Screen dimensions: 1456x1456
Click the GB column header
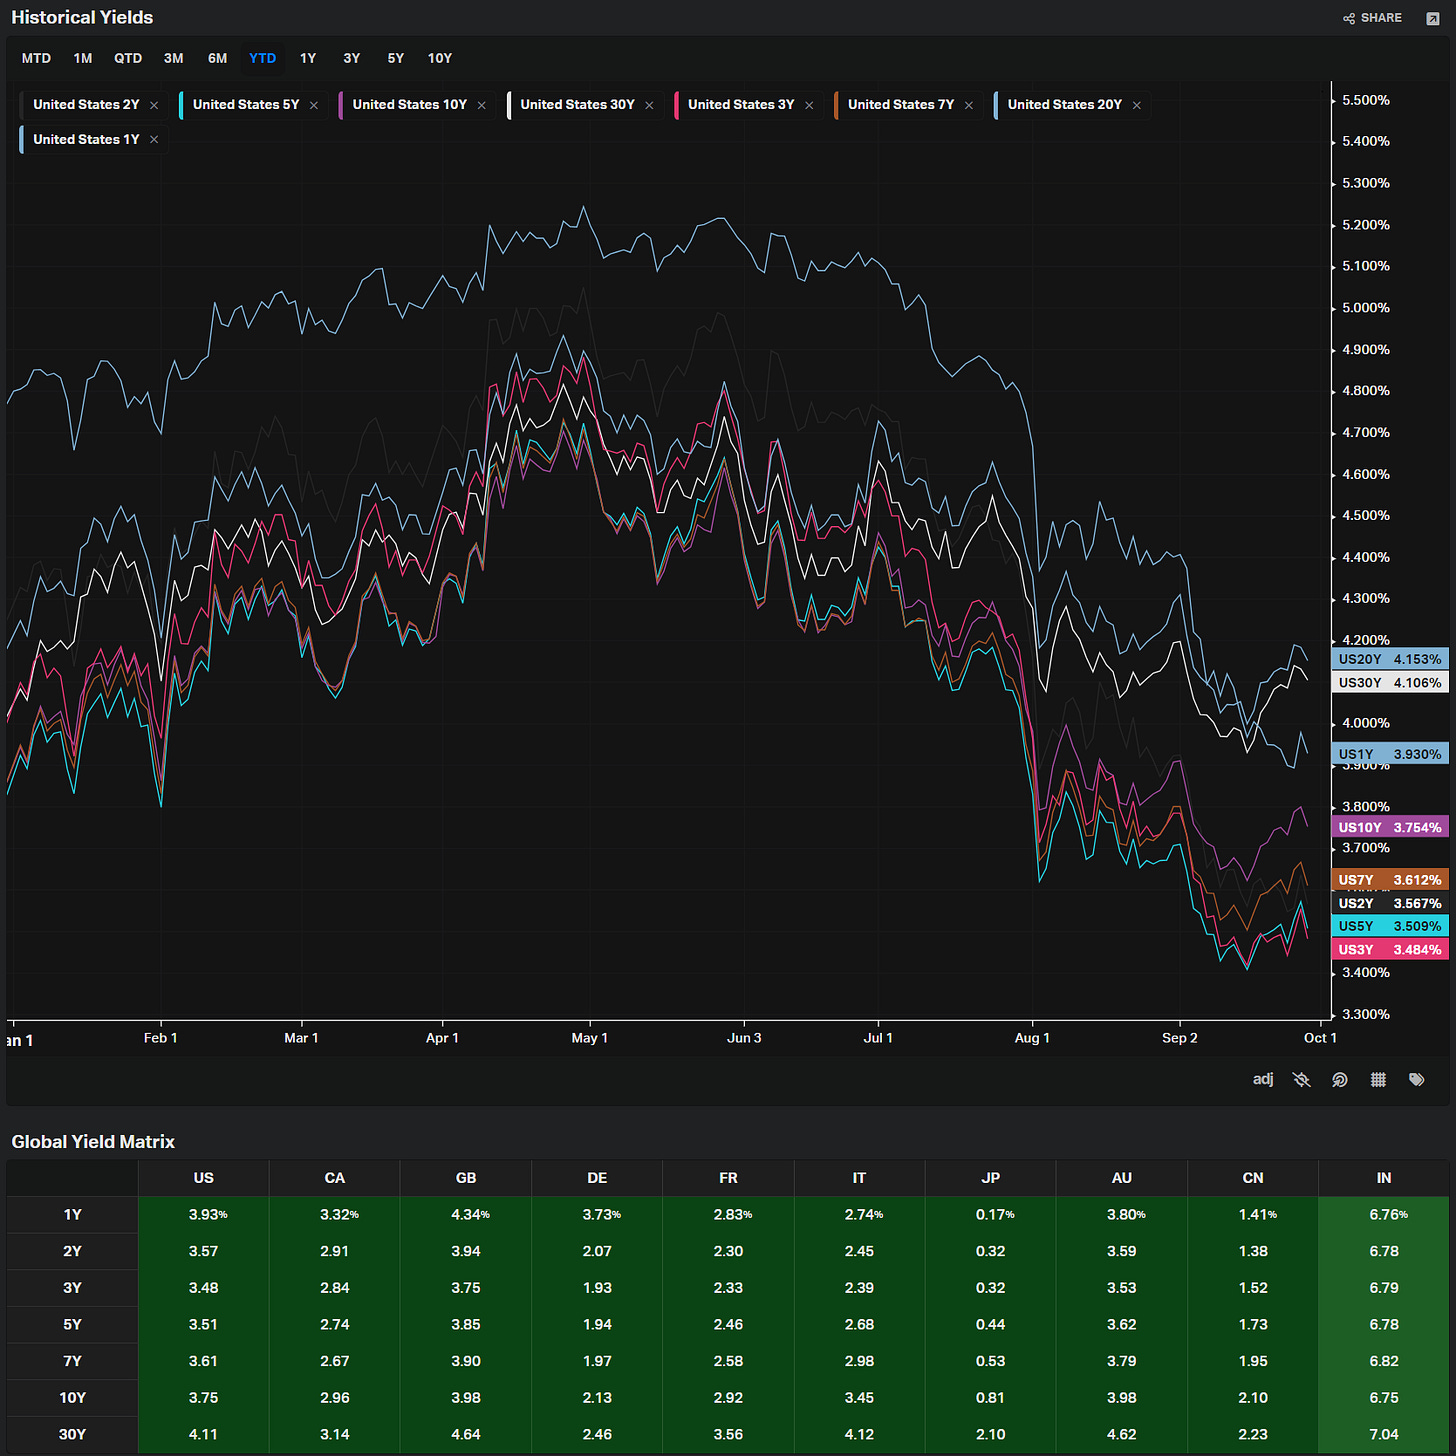(x=466, y=1178)
